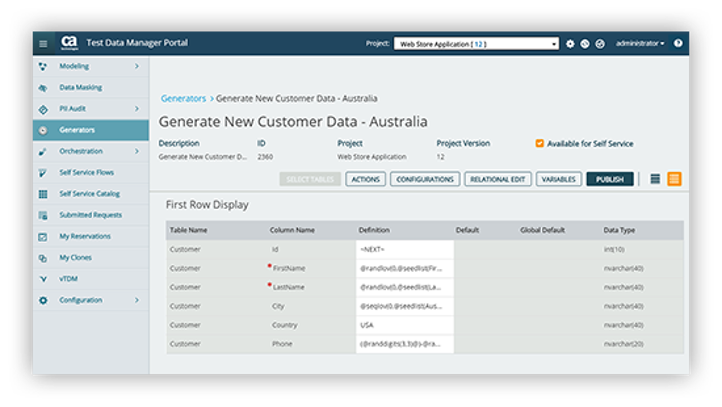
Task: Click the help question mark icon
Action: 678,44
